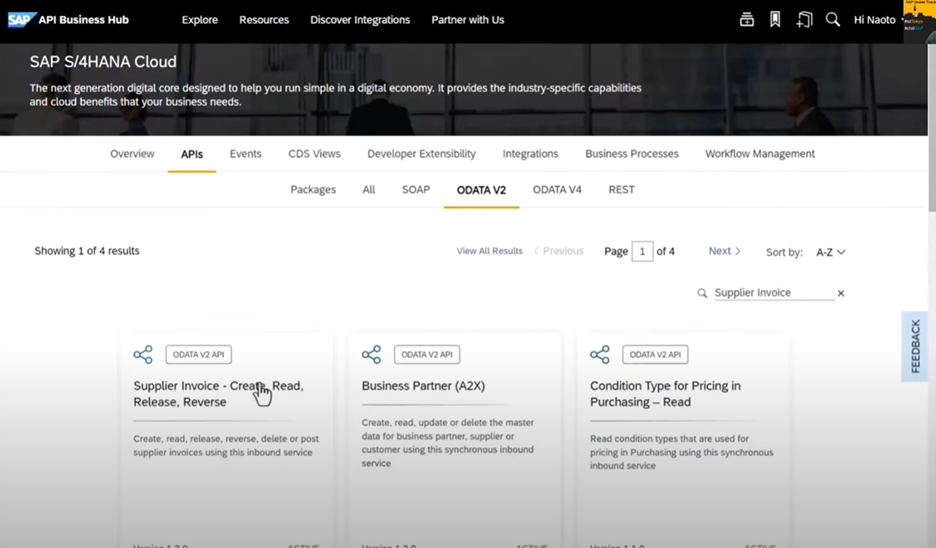The height and width of the screenshot is (548, 936).
Task: Switch to the Overview tab
Action: (x=132, y=154)
